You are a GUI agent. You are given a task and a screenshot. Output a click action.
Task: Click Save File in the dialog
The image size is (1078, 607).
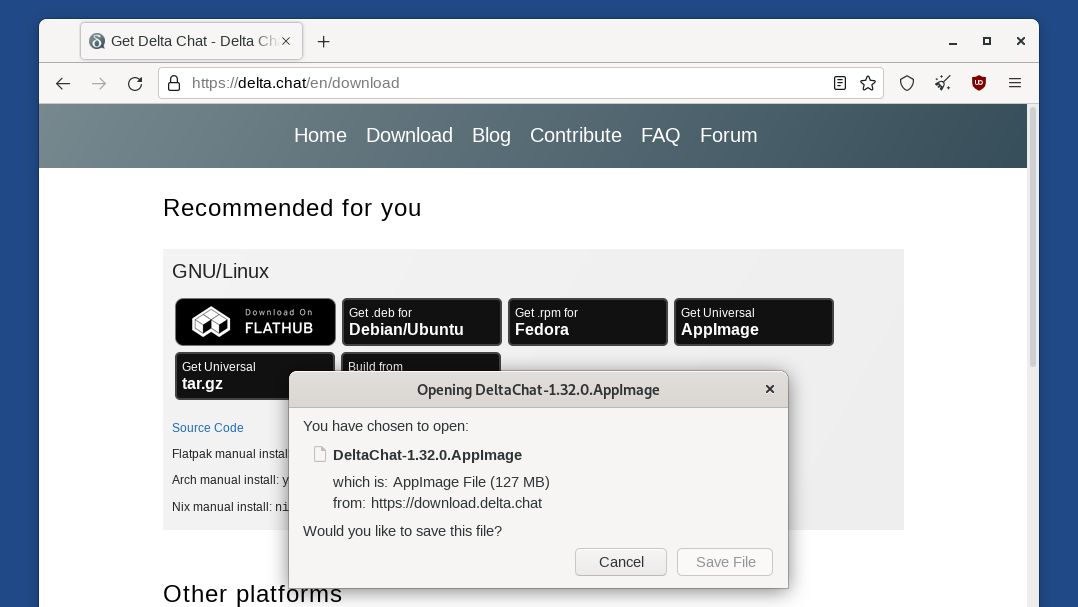pos(725,562)
